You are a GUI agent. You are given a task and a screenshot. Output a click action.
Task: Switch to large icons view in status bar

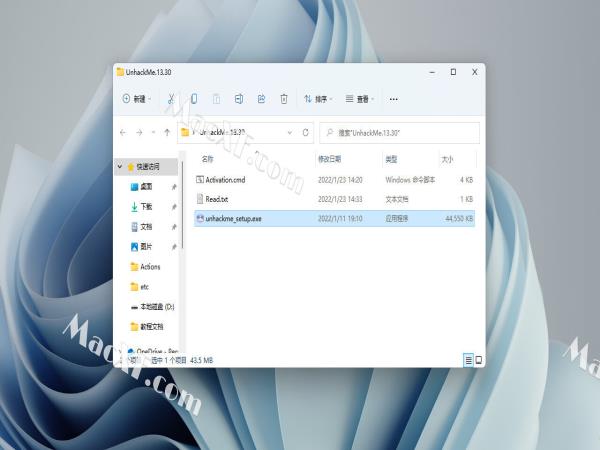[x=479, y=360]
